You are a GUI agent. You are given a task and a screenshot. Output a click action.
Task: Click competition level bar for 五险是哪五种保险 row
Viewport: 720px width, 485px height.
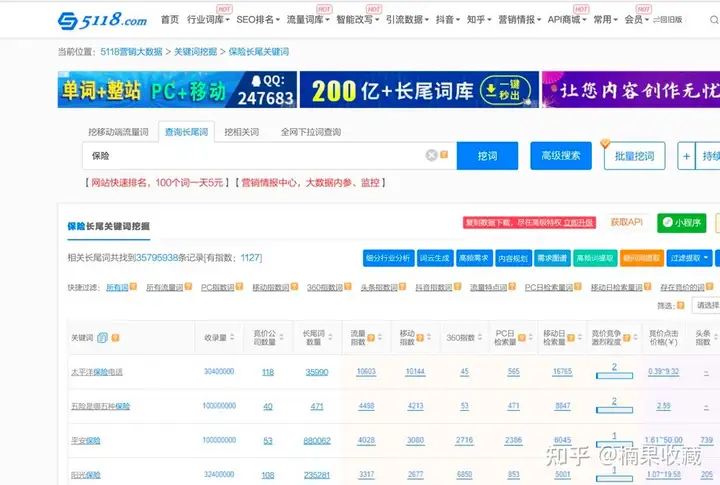614,410
